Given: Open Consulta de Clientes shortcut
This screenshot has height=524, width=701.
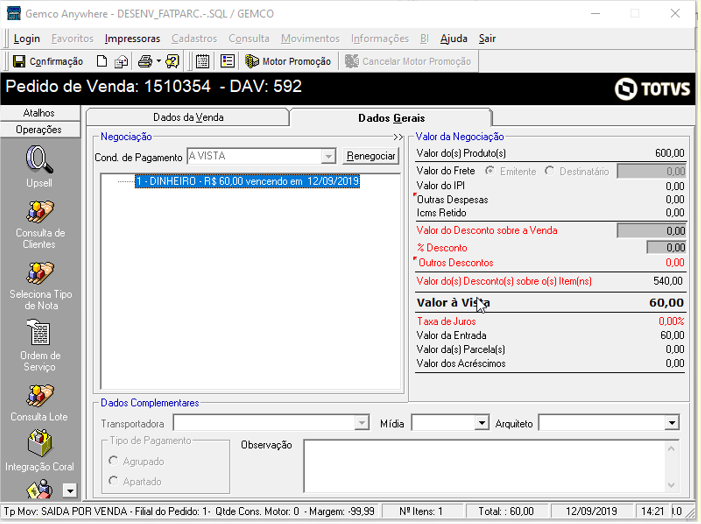Looking at the screenshot, I should tap(39, 224).
